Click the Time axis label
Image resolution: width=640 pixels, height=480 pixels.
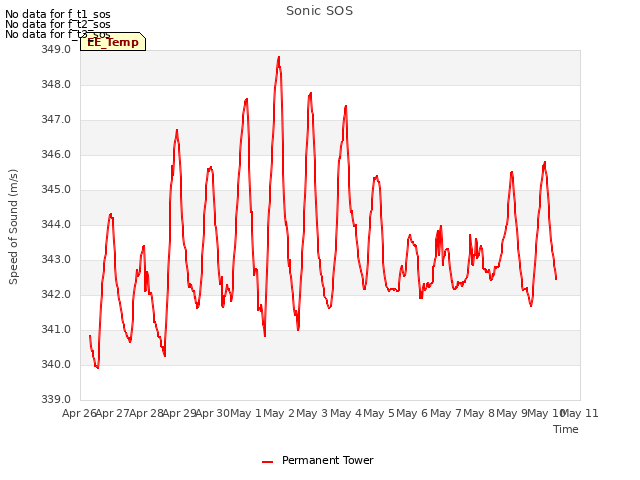[x=565, y=429]
